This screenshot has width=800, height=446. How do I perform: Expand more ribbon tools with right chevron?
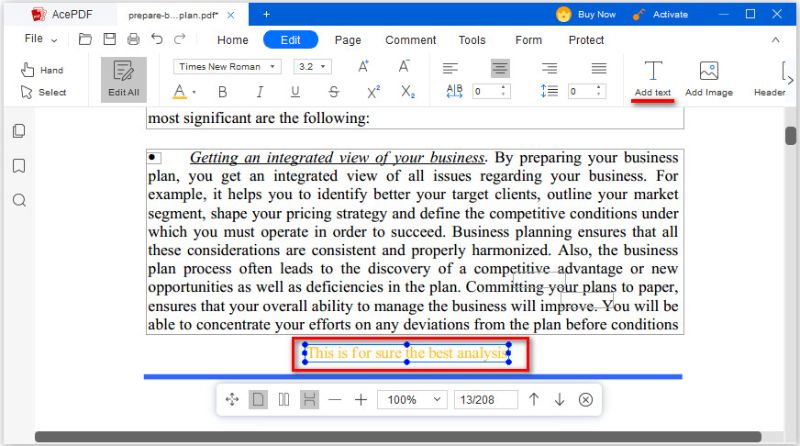[x=790, y=80]
